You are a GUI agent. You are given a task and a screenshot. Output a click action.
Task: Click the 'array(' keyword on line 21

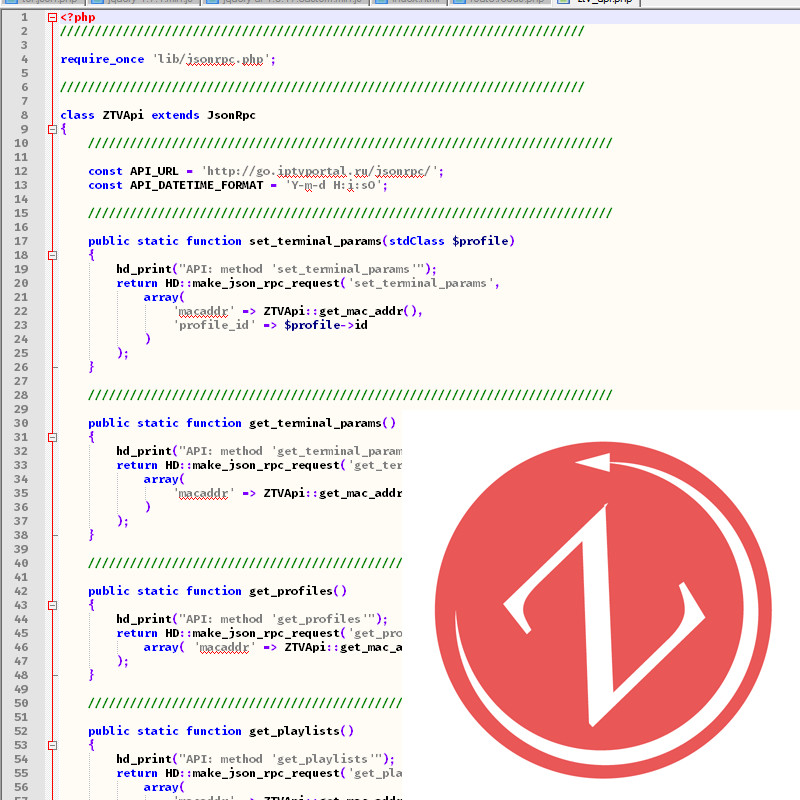(164, 297)
